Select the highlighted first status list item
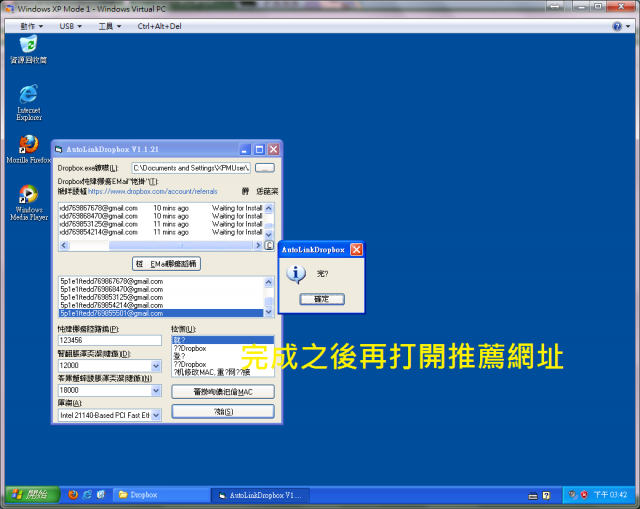 (223, 340)
